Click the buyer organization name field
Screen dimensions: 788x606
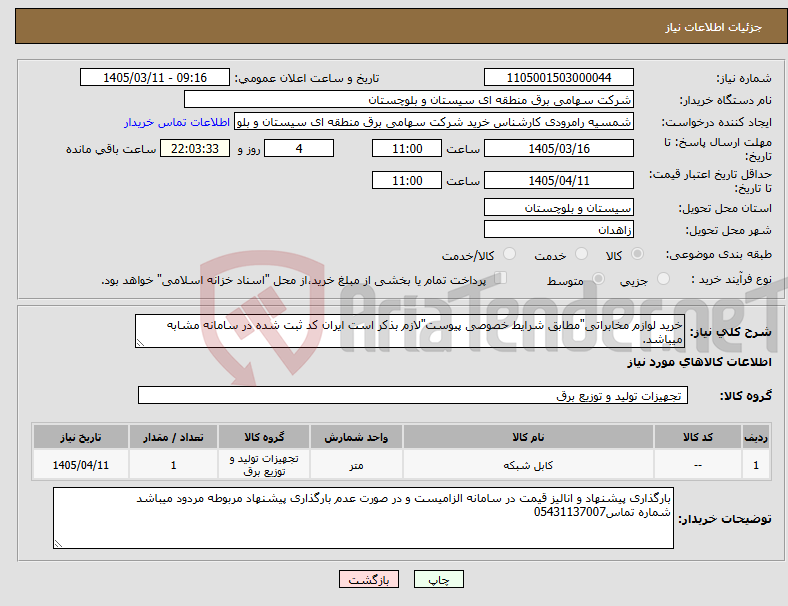409,99
